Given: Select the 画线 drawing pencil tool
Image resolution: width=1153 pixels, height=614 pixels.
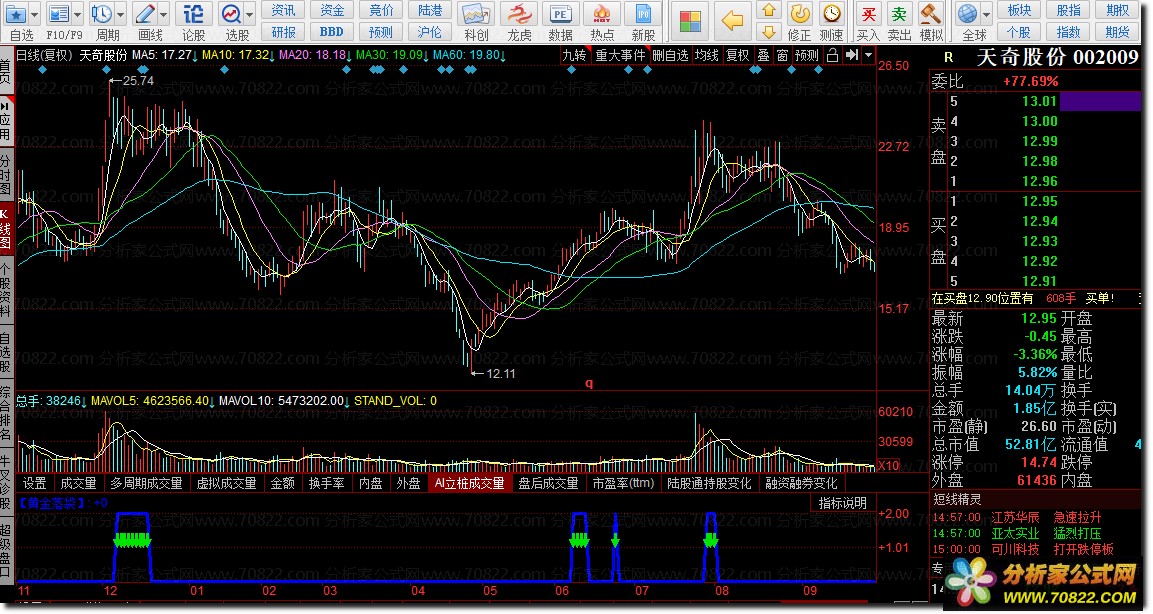Looking at the screenshot, I should (x=145, y=14).
